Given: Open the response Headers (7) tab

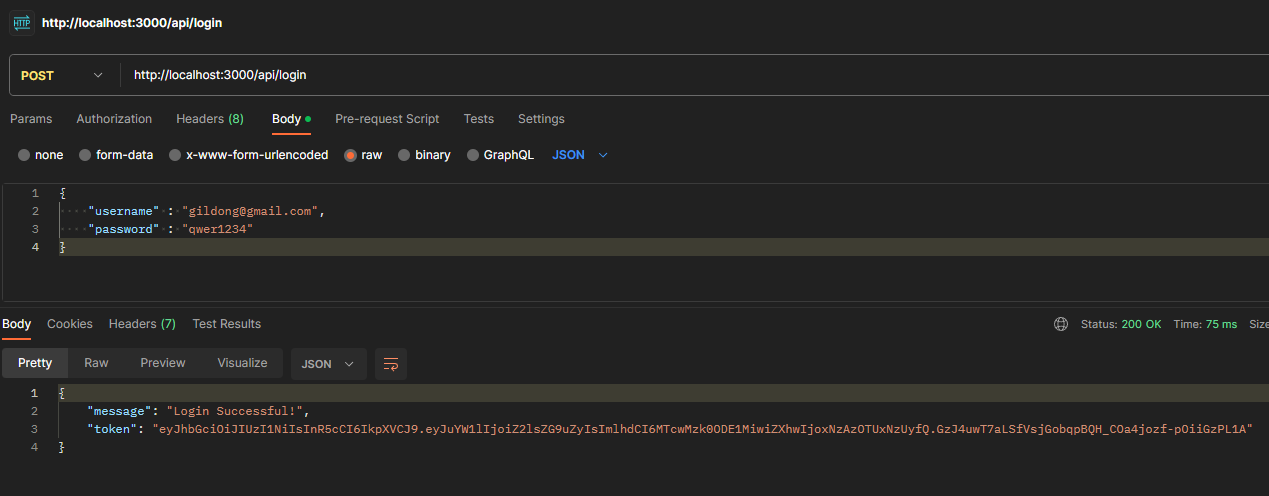Looking at the screenshot, I should pos(142,324).
